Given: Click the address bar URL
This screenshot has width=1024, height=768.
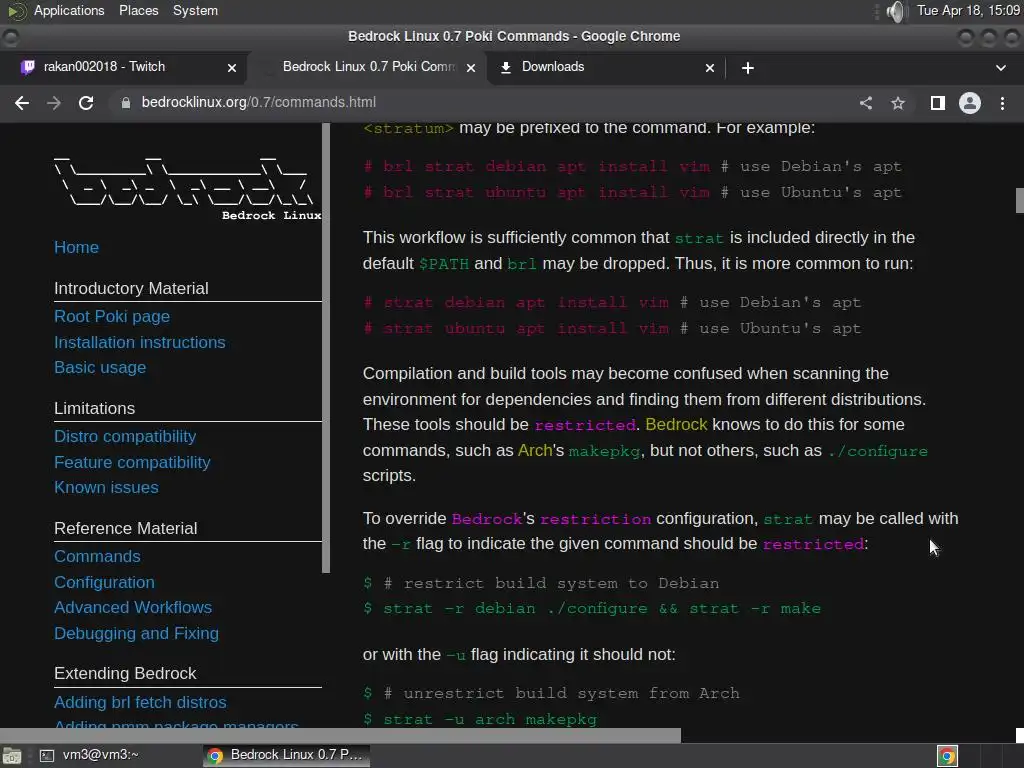Looking at the screenshot, I should point(259,103).
